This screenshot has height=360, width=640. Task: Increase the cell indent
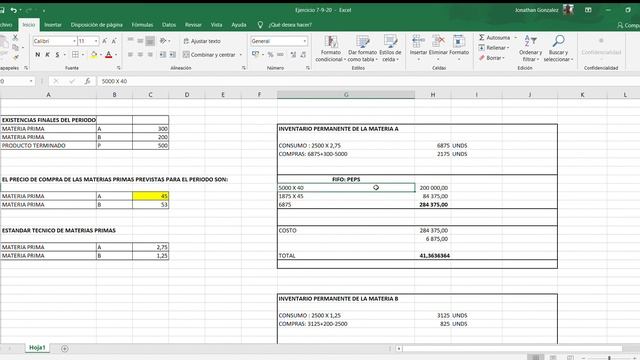pos(173,55)
